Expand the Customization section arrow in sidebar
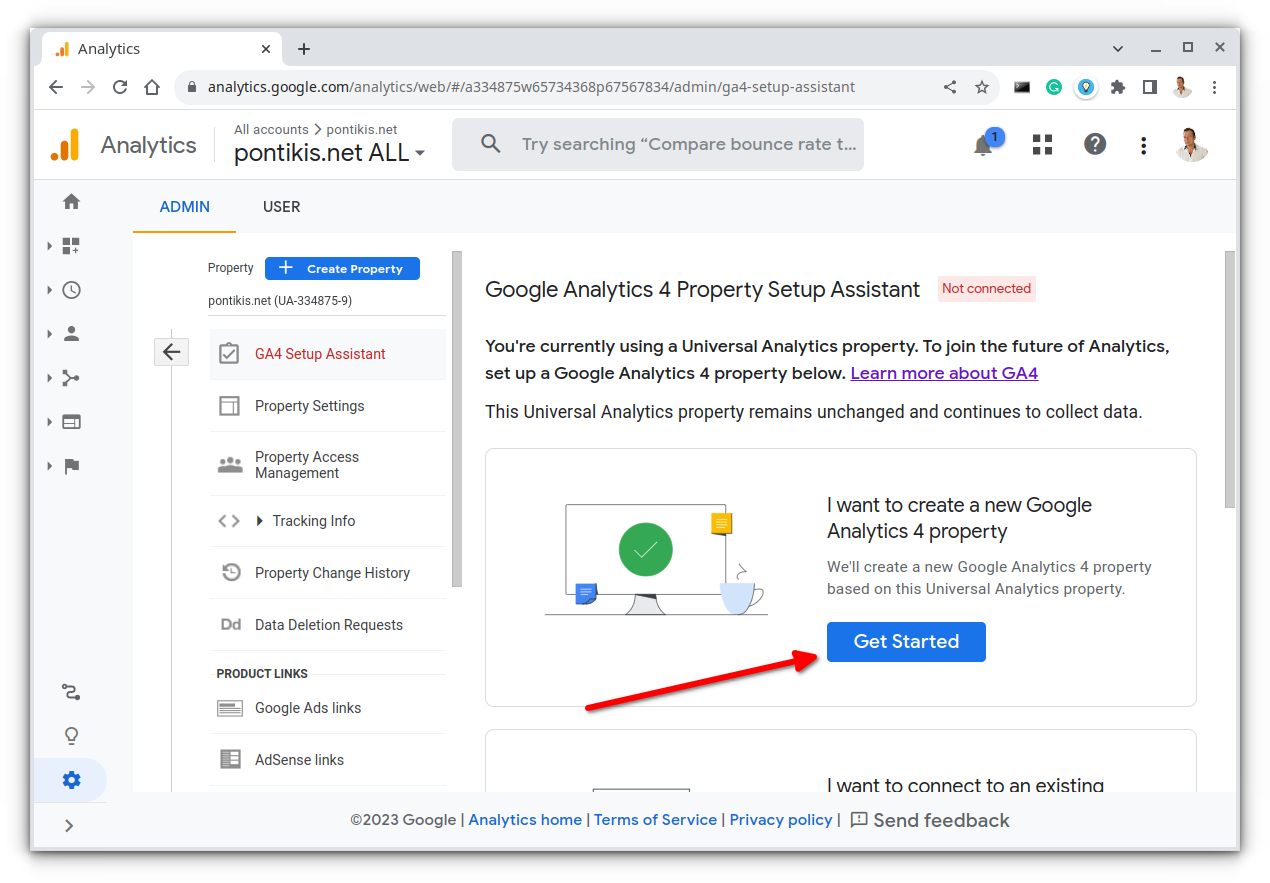1270x883 pixels. 49,246
